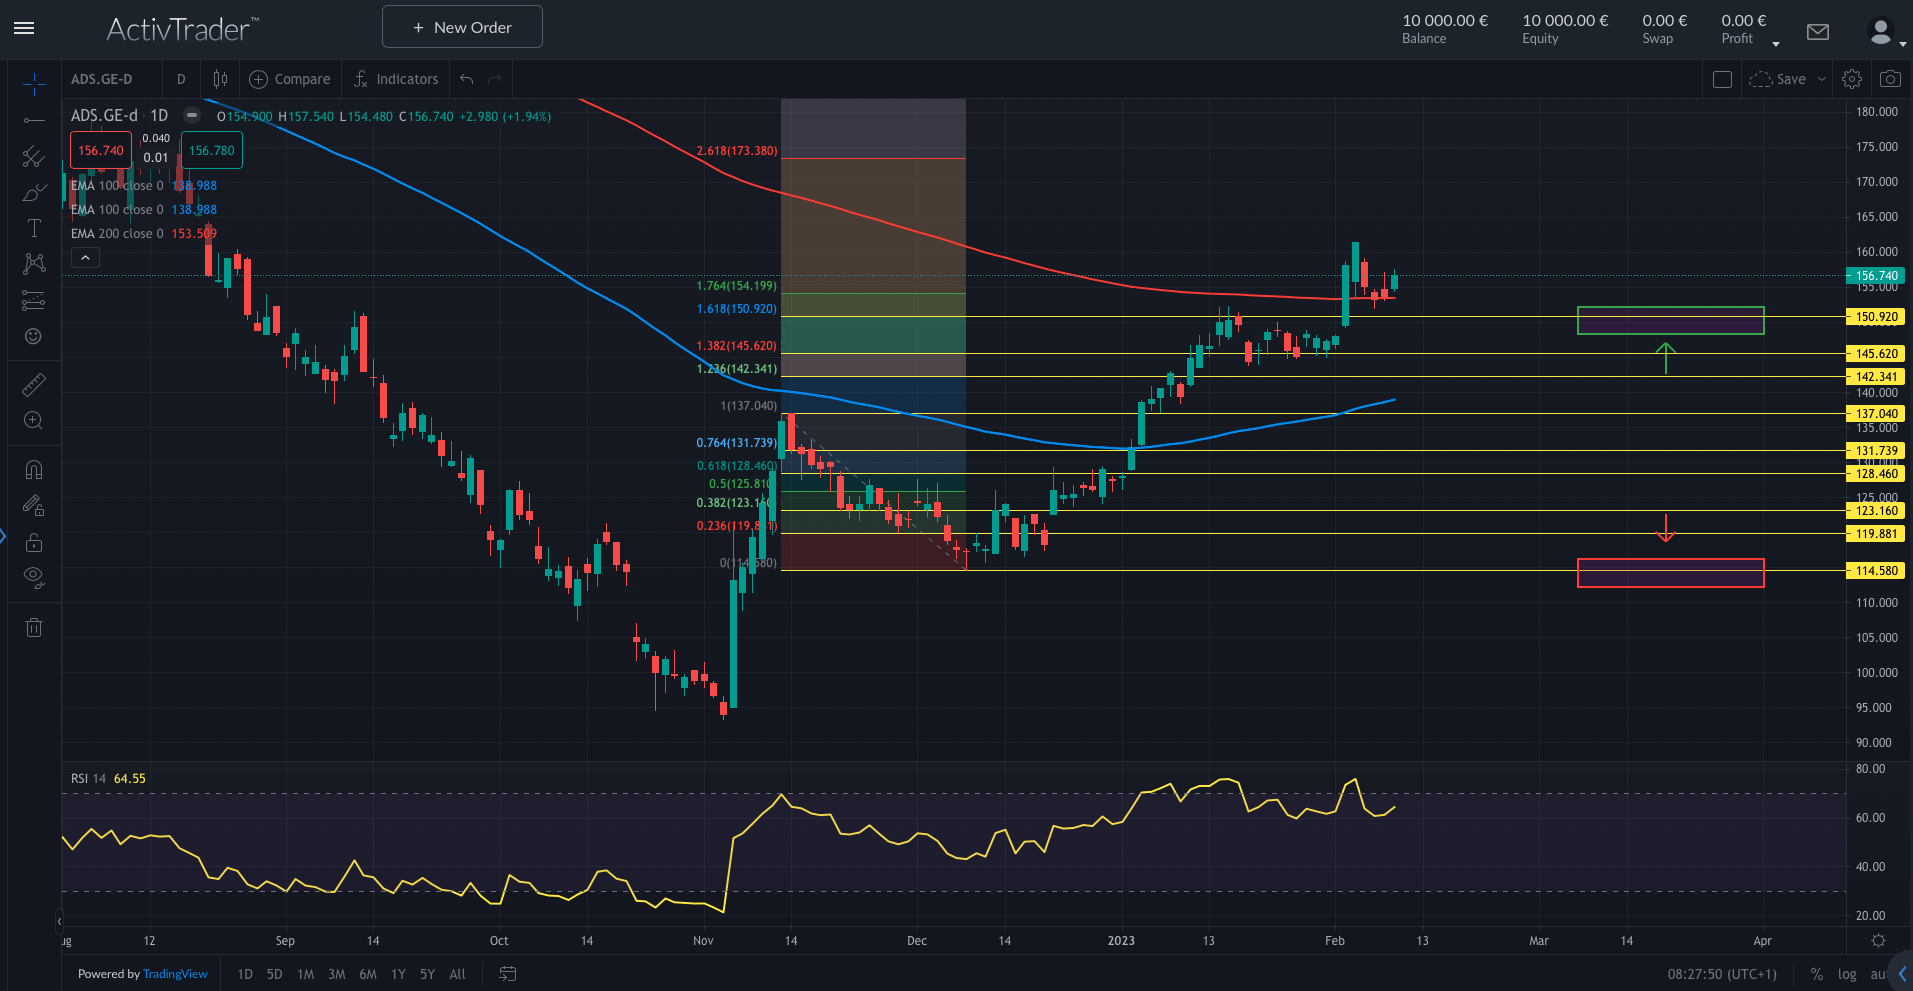The height and width of the screenshot is (991, 1913).
Task: Click the green 156.780 buy price box
Action: tap(212, 151)
